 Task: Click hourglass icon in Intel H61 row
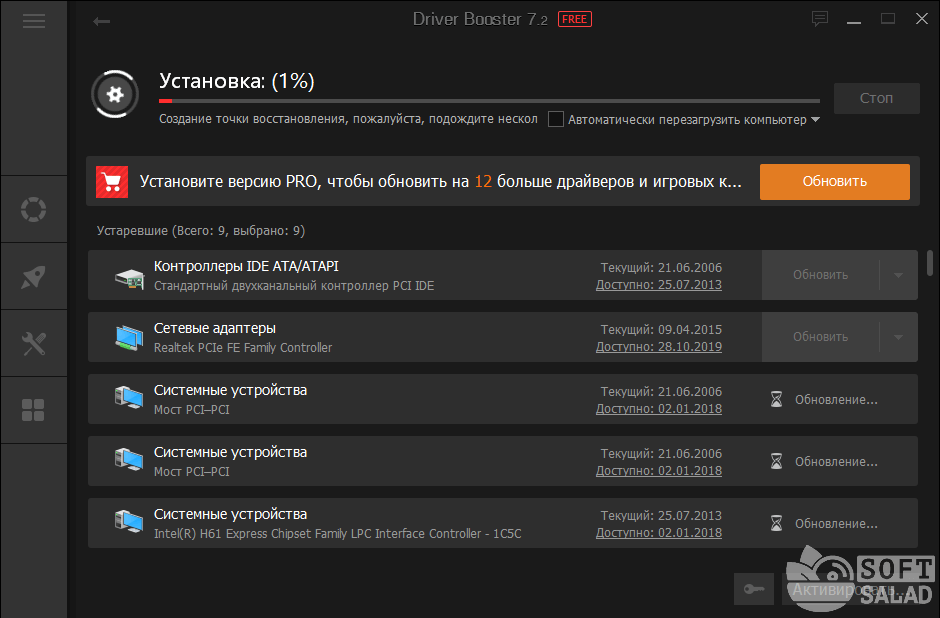point(776,523)
